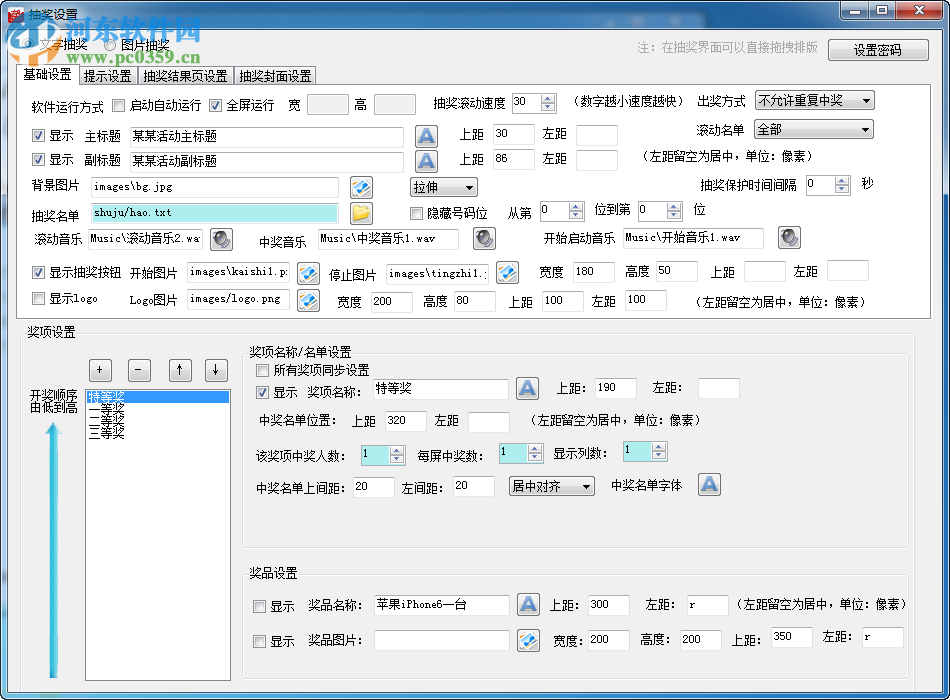This screenshot has width=950, height=700.
Task: Play the 中奖音乐 winning sound
Action: pos(484,238)
